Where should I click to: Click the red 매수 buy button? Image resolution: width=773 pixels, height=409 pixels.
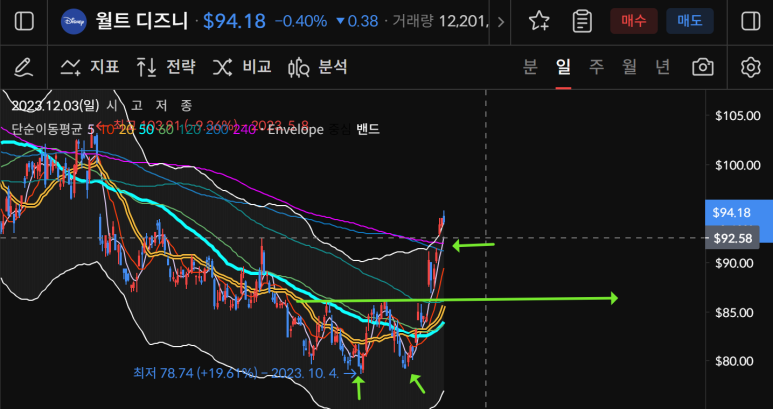point(633,21)
